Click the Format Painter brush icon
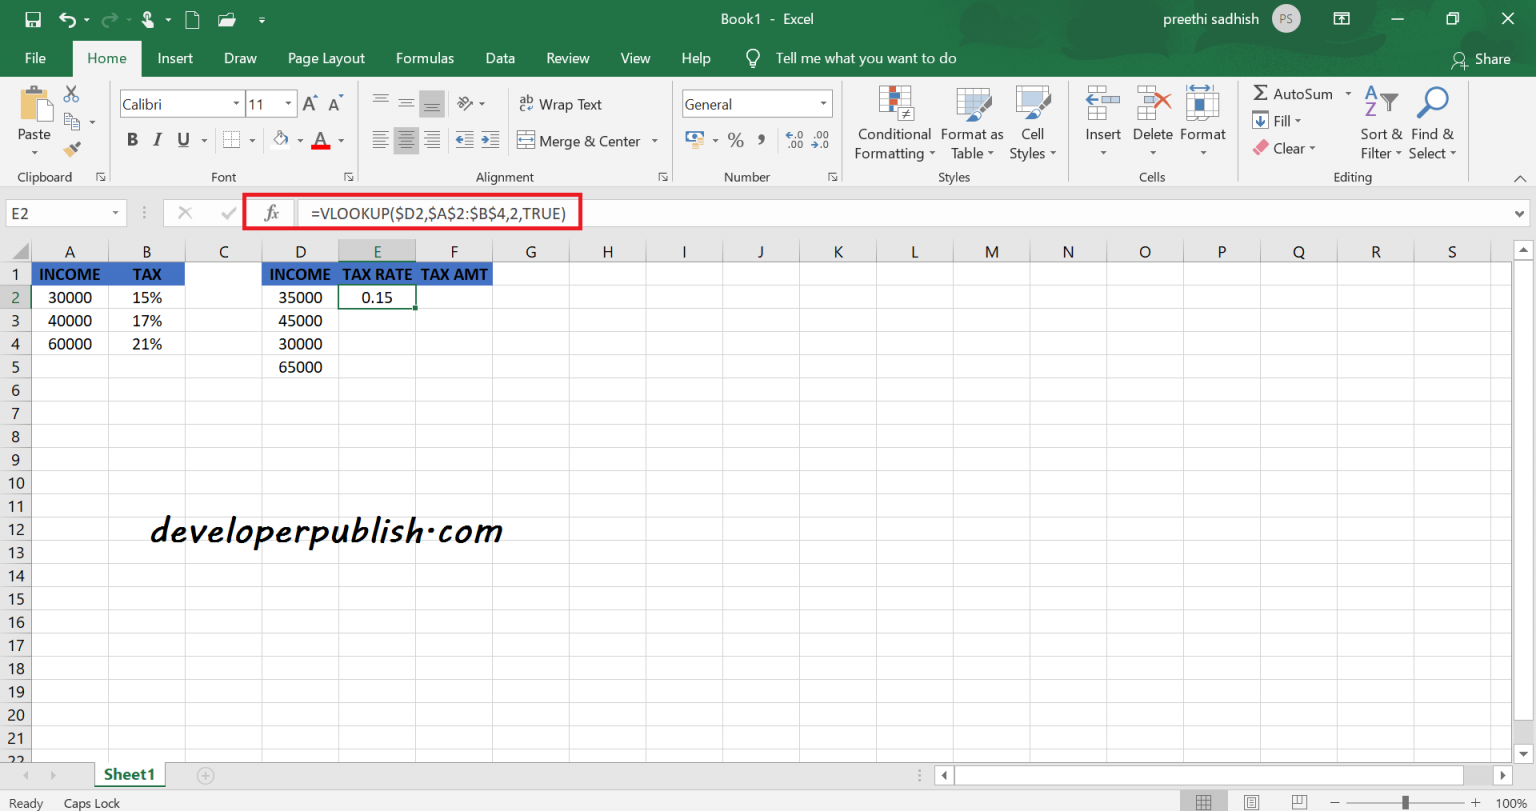Viewport: 1536px width, 811px height. (71, 149)
